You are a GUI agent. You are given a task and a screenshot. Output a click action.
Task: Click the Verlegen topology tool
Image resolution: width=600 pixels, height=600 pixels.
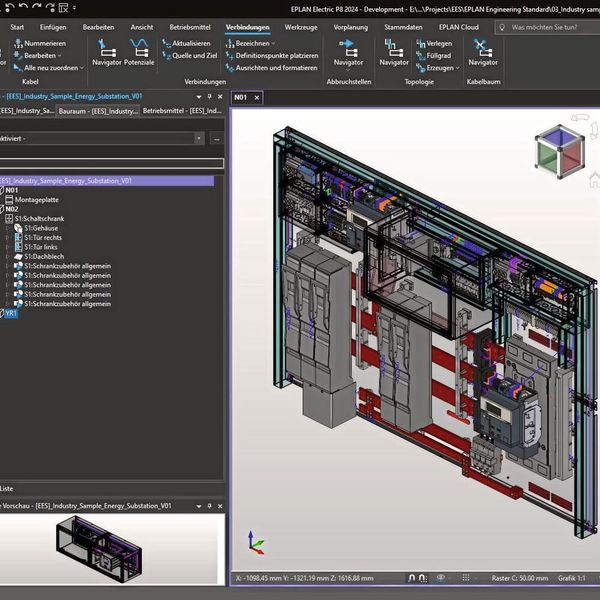pos(434,43)
